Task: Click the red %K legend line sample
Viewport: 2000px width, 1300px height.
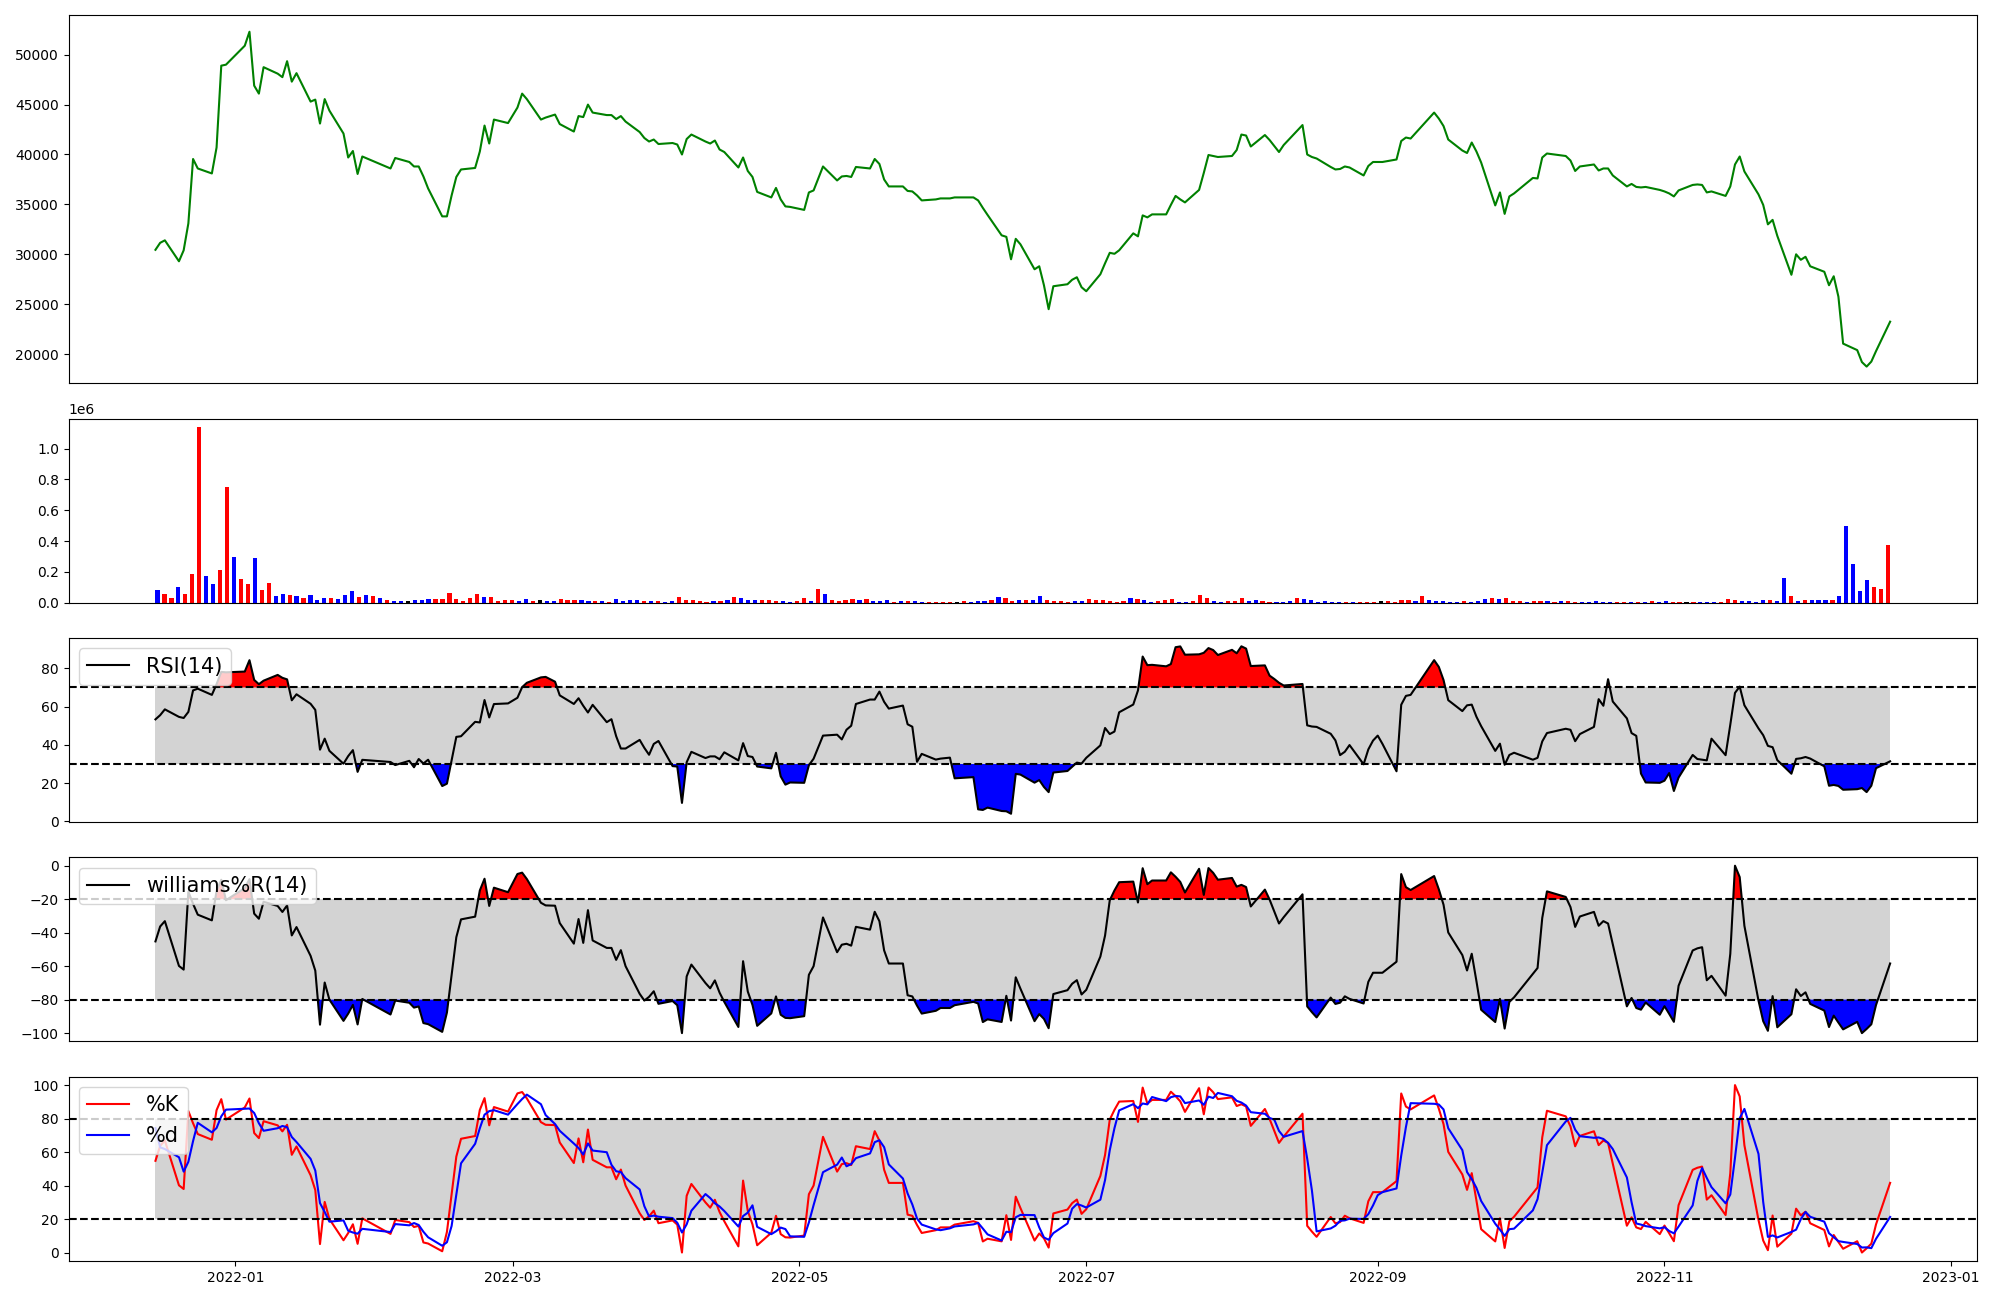Action: [109, 1104]
